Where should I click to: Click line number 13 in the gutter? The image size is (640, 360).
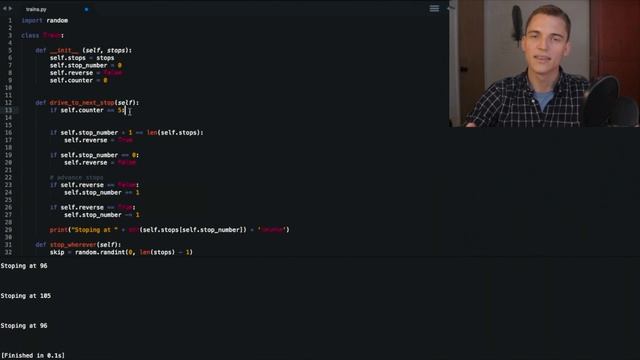tap(8, 110)
